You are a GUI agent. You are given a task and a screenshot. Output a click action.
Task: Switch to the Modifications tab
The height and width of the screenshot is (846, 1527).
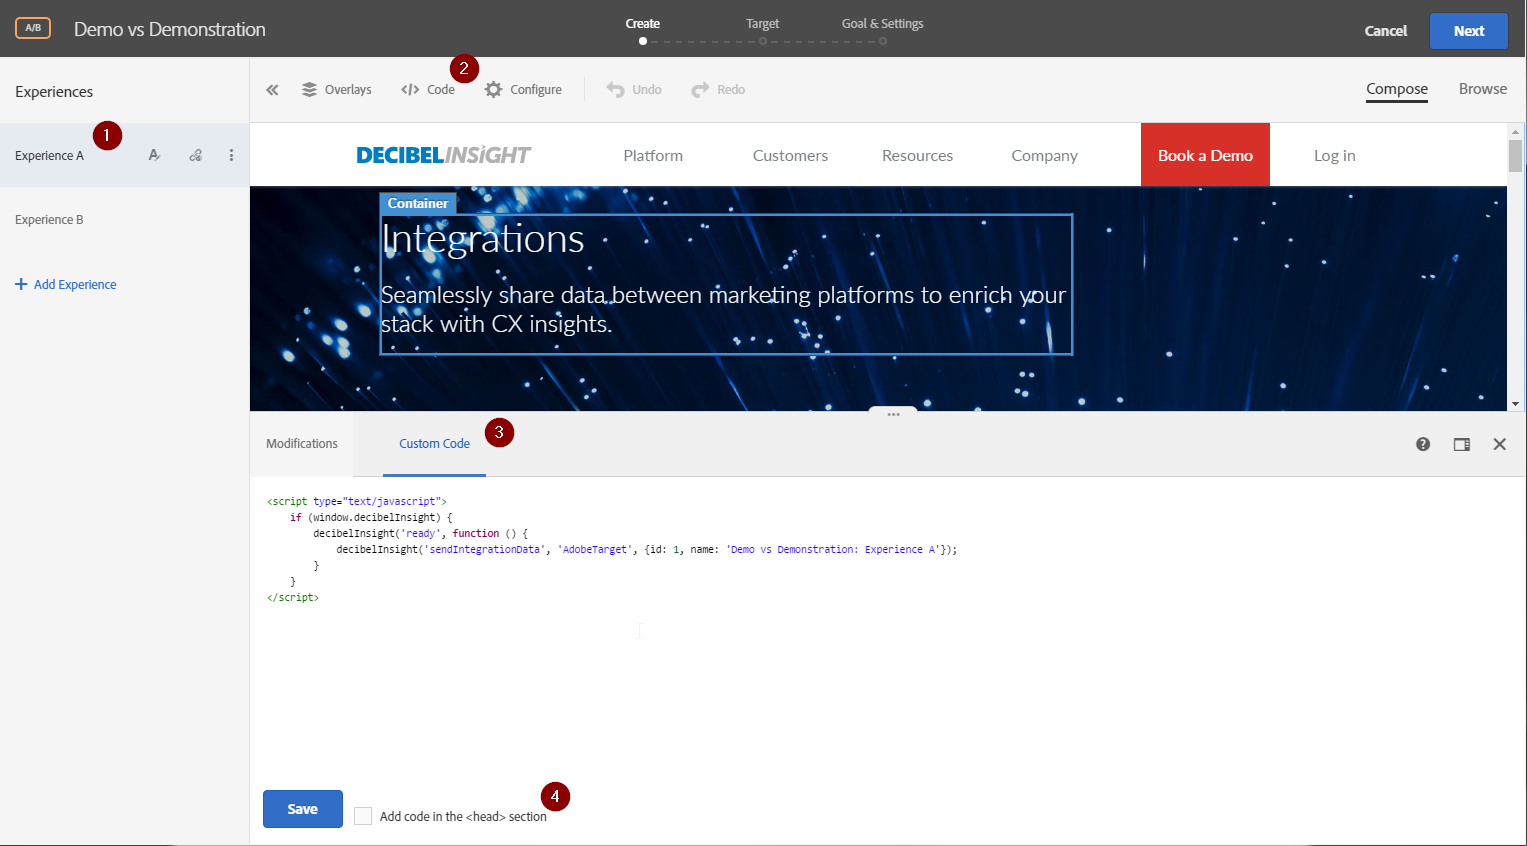(302, 443)
